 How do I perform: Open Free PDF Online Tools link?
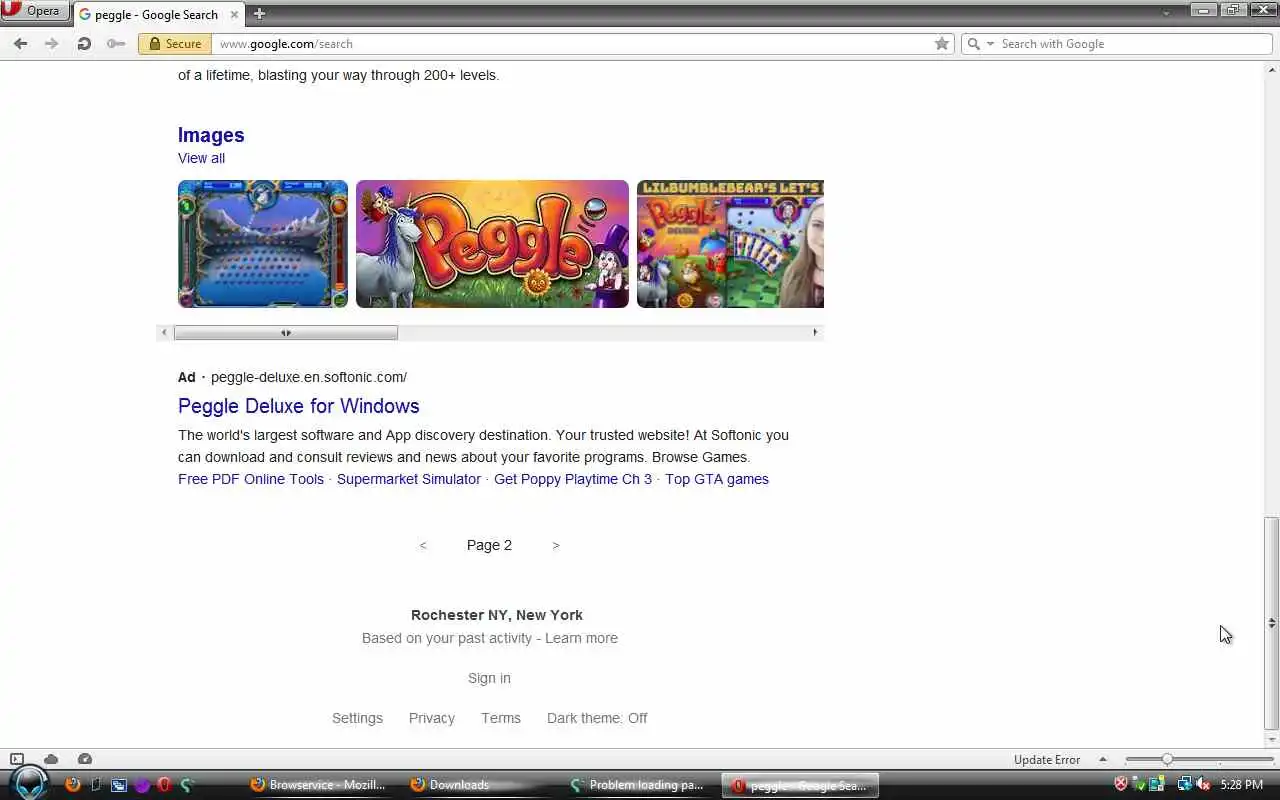[251, 479]
